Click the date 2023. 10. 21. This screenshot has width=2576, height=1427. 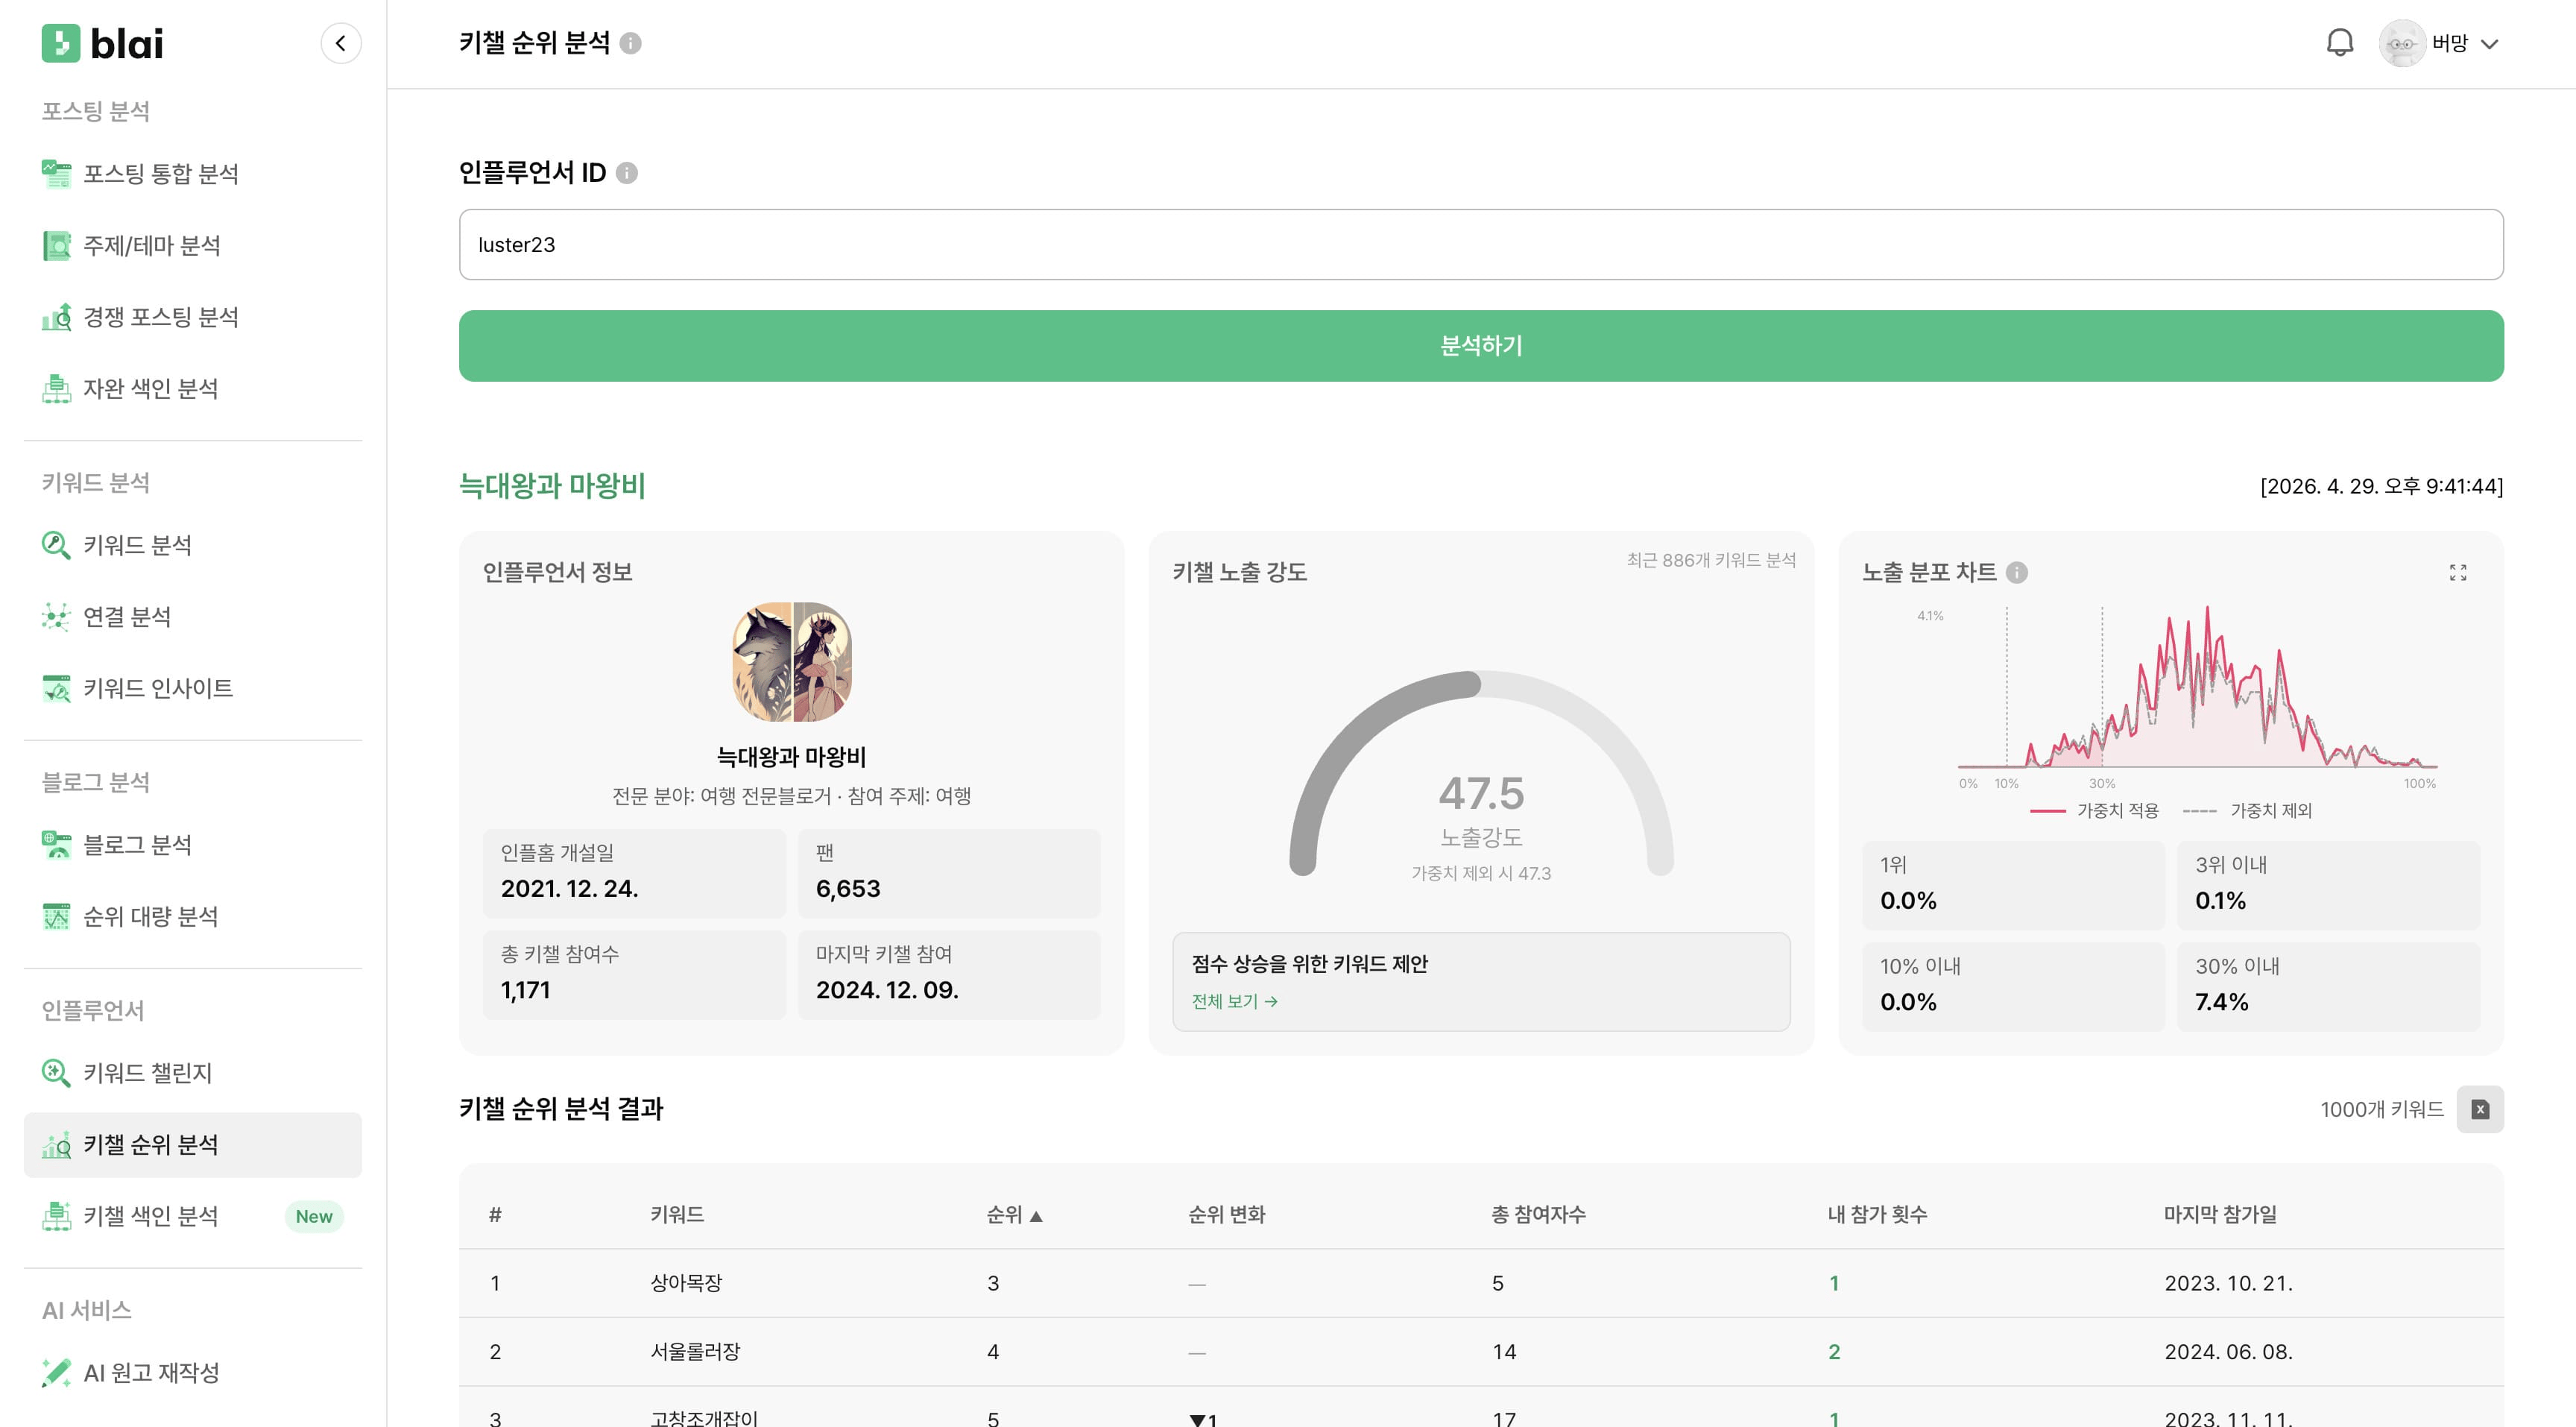point(2228,1283)
